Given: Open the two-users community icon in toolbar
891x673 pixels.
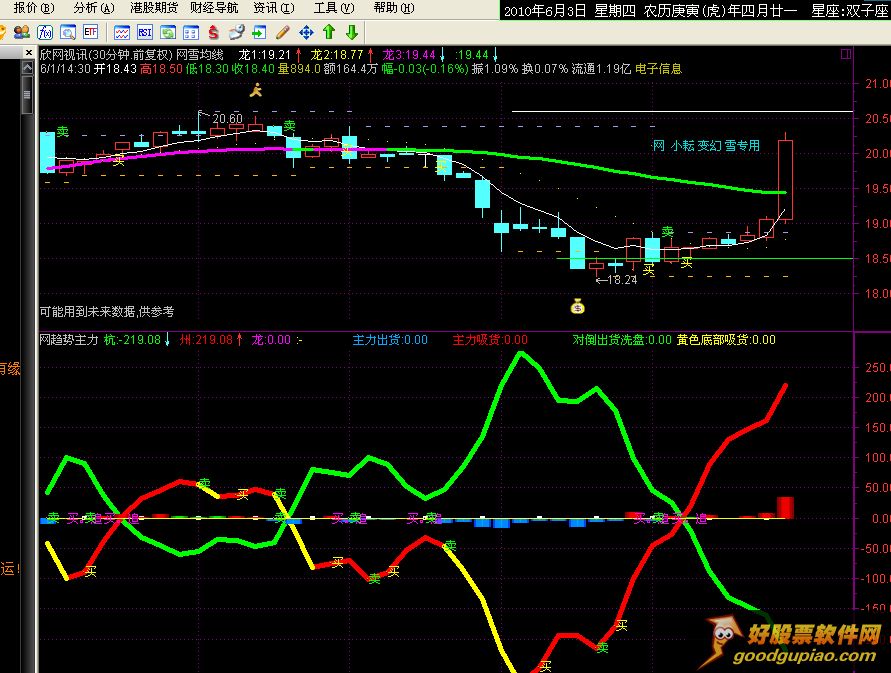Looking at the screenshot, I should coord(22,32).
